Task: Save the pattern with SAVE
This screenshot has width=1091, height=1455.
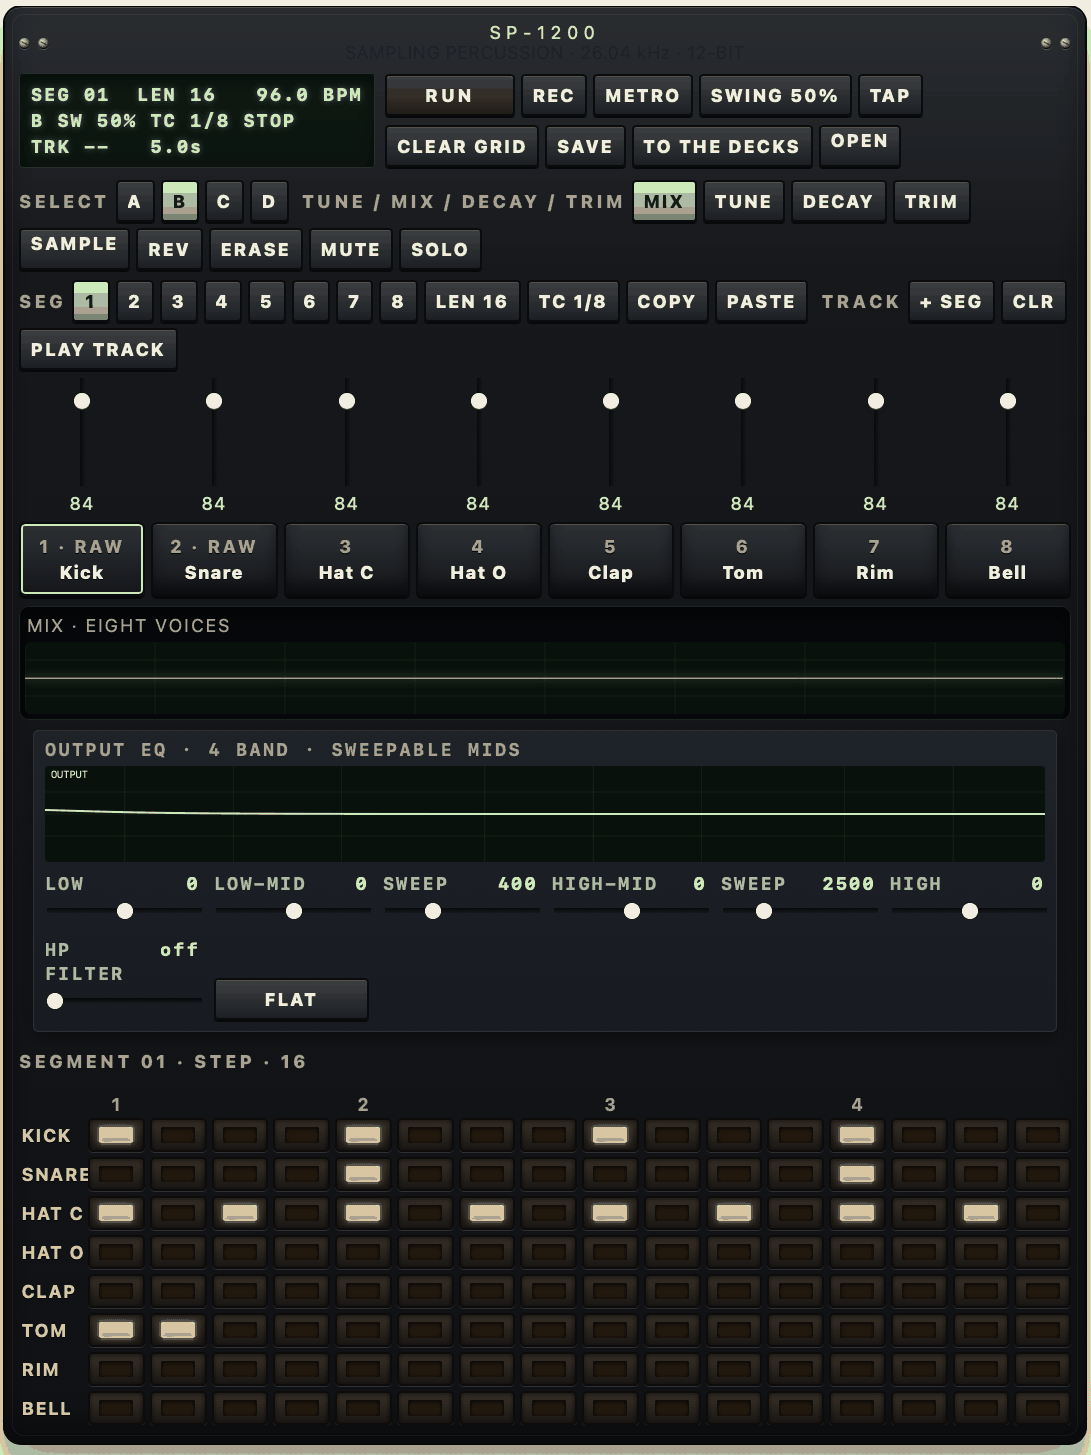Action: tap(585, 146)
